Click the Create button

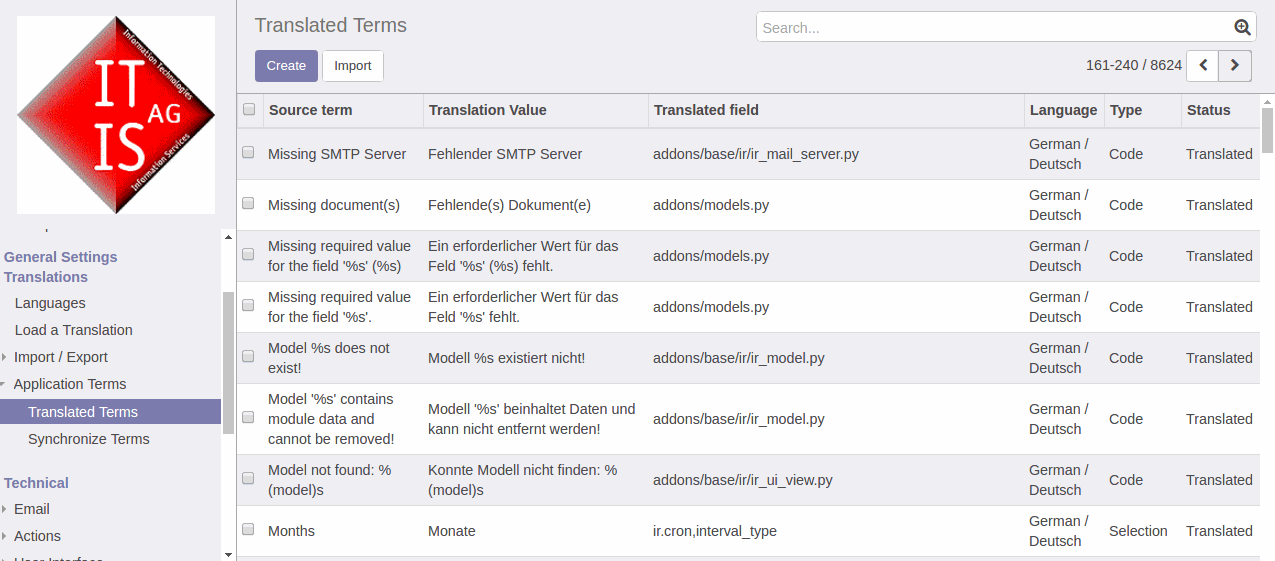coord(286,66)
